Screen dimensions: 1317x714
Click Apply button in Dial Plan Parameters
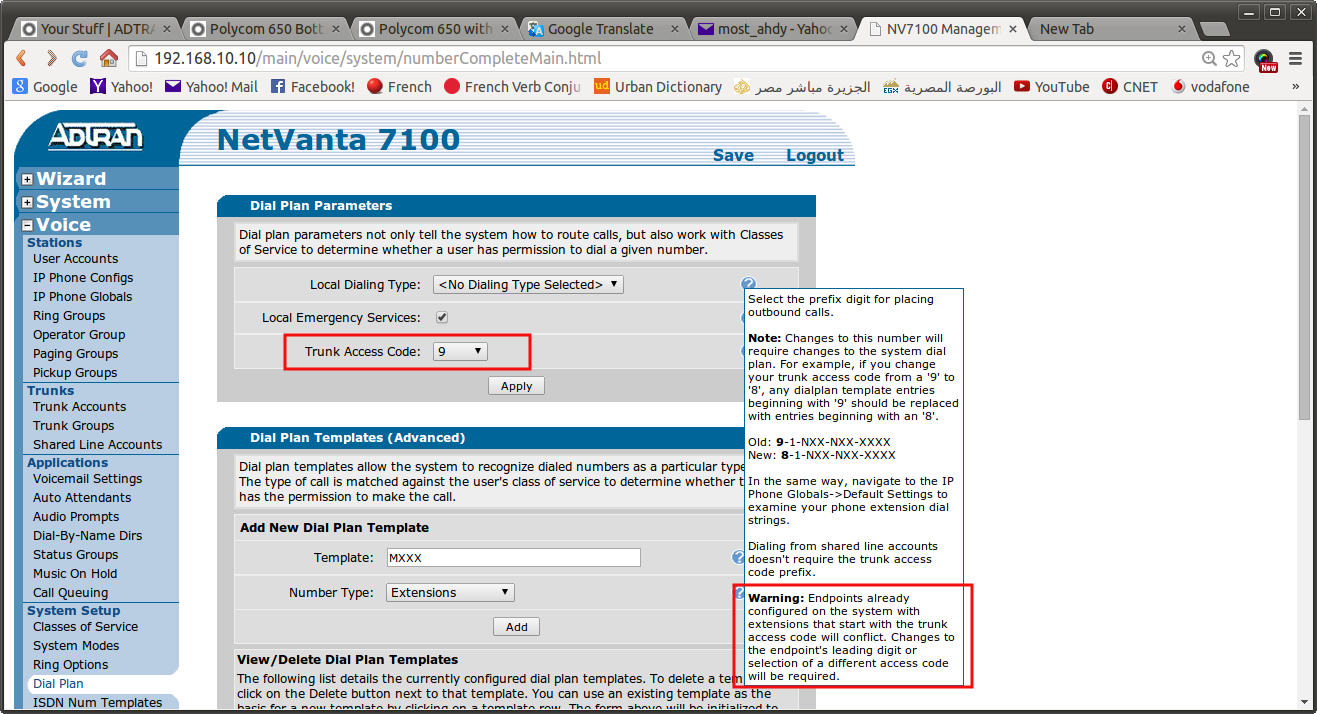(x=516, y=386)
